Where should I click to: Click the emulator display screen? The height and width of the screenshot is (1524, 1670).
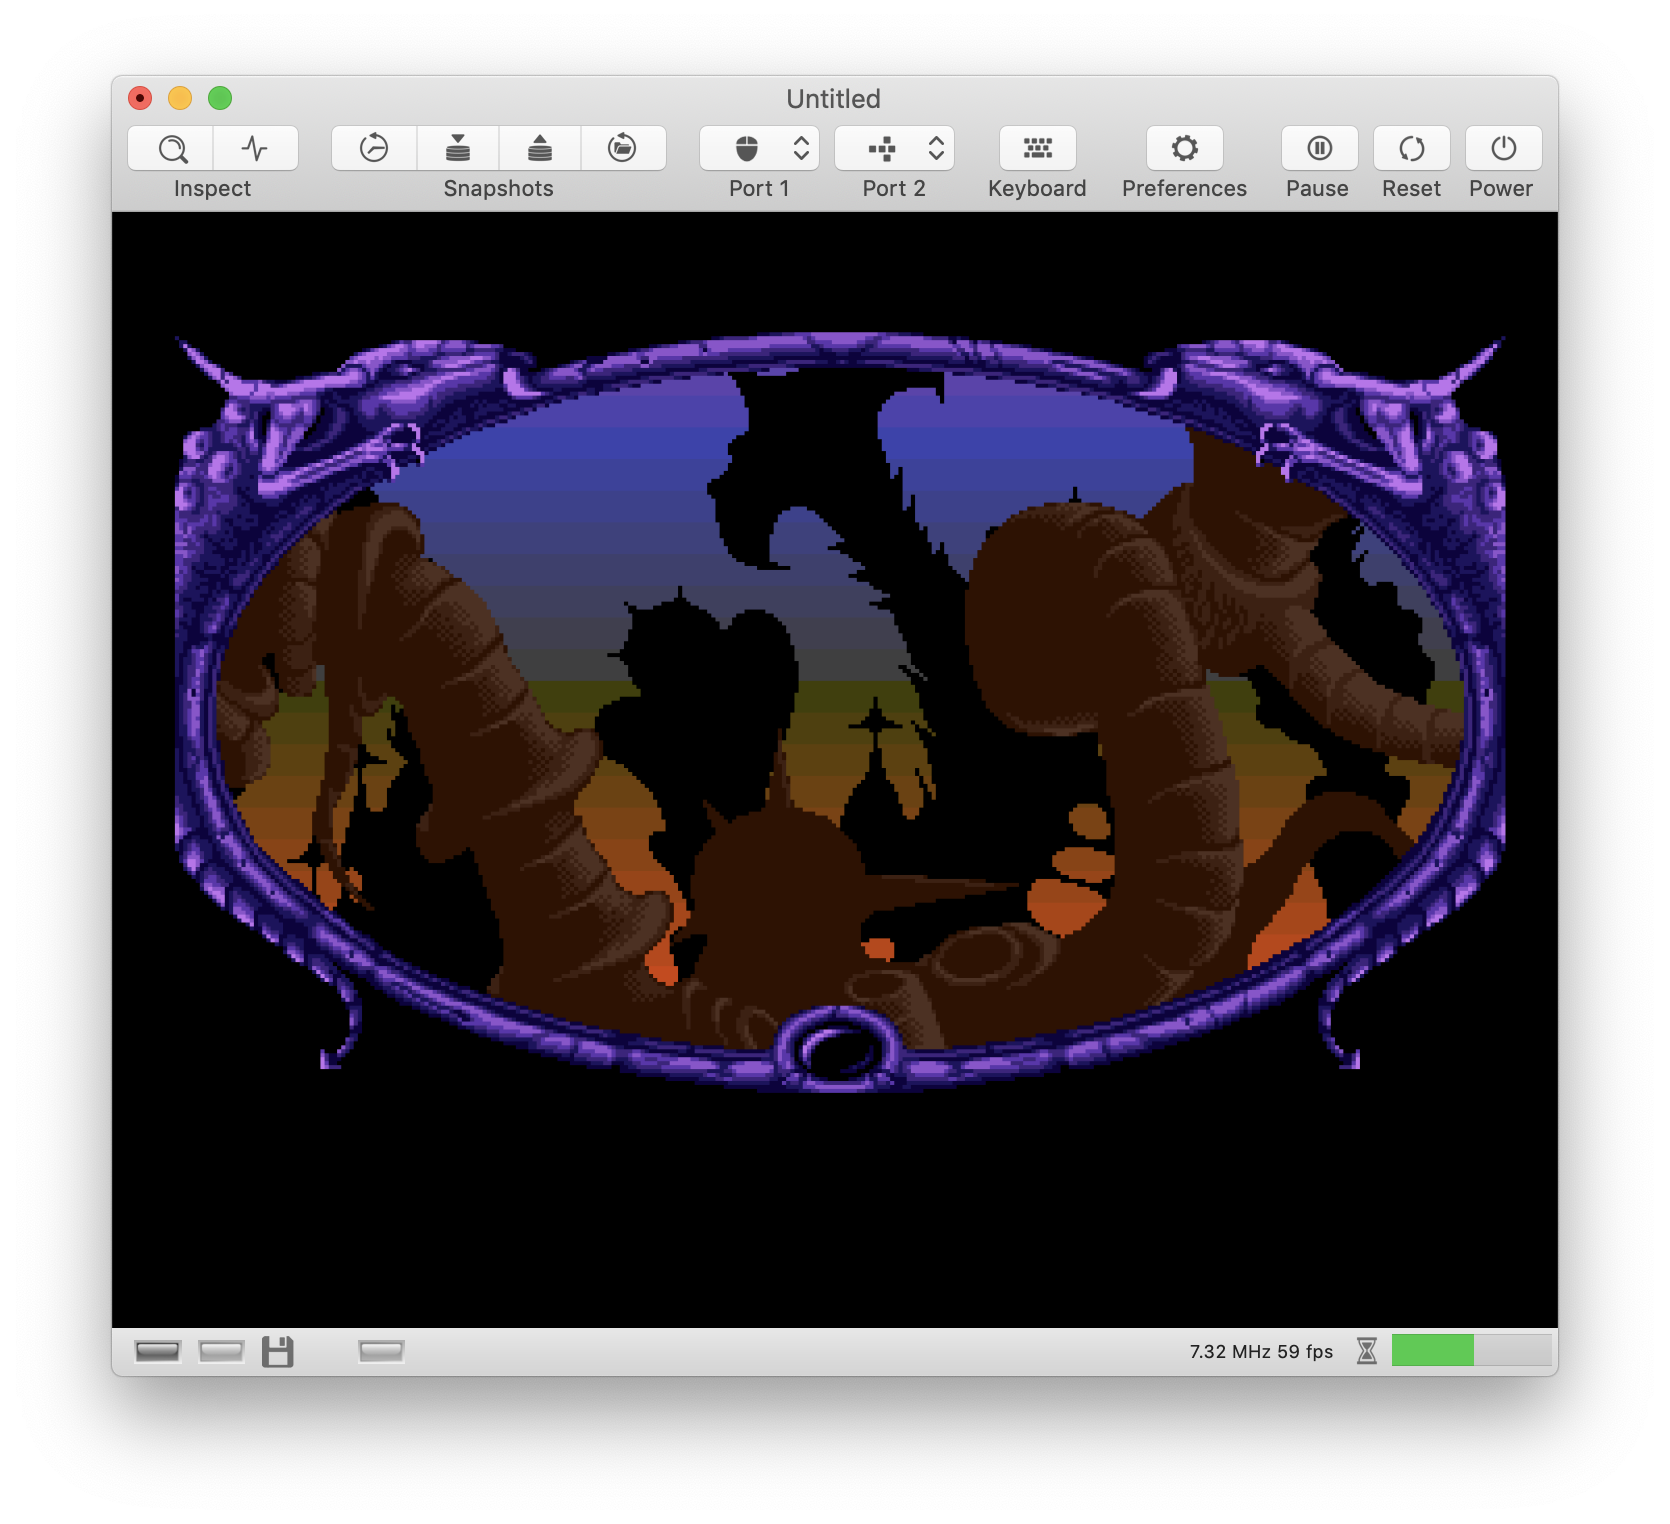[x=835, y=769]
